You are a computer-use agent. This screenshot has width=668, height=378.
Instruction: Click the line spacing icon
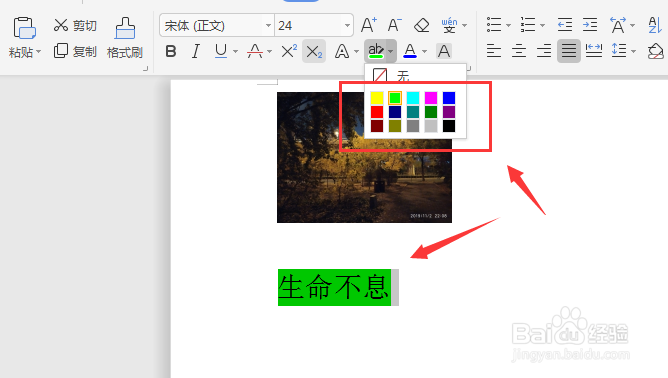(x=619, y=51)
